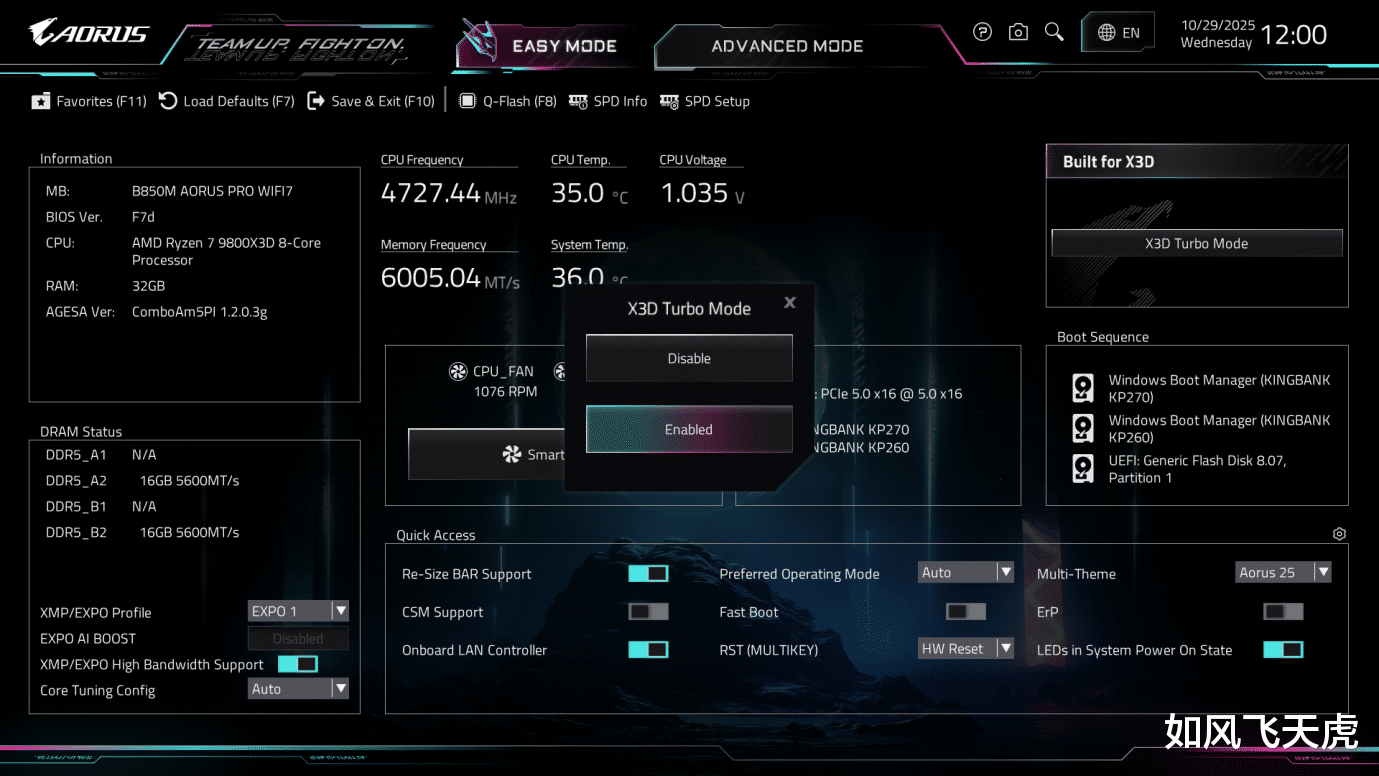The image size is (1379, 776).
Task: Toggle CSM Support switch
Action: (648, 611)
